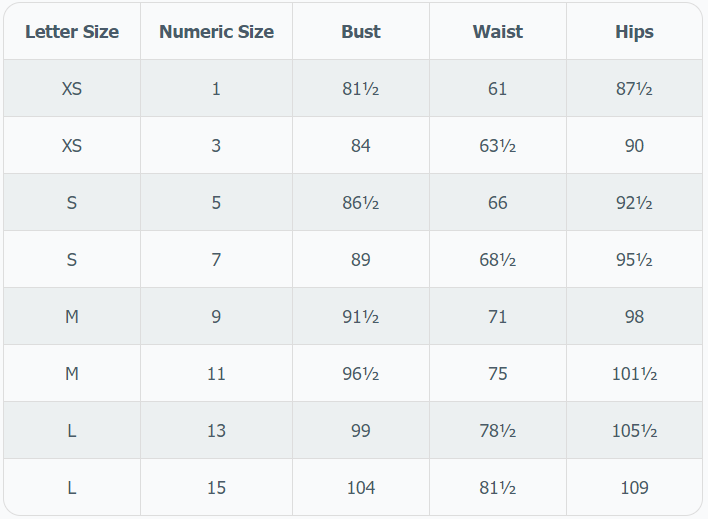The image size is (708, 519).
Task: Select the waist value 61 cell
Action: click(x=498, y=88)
